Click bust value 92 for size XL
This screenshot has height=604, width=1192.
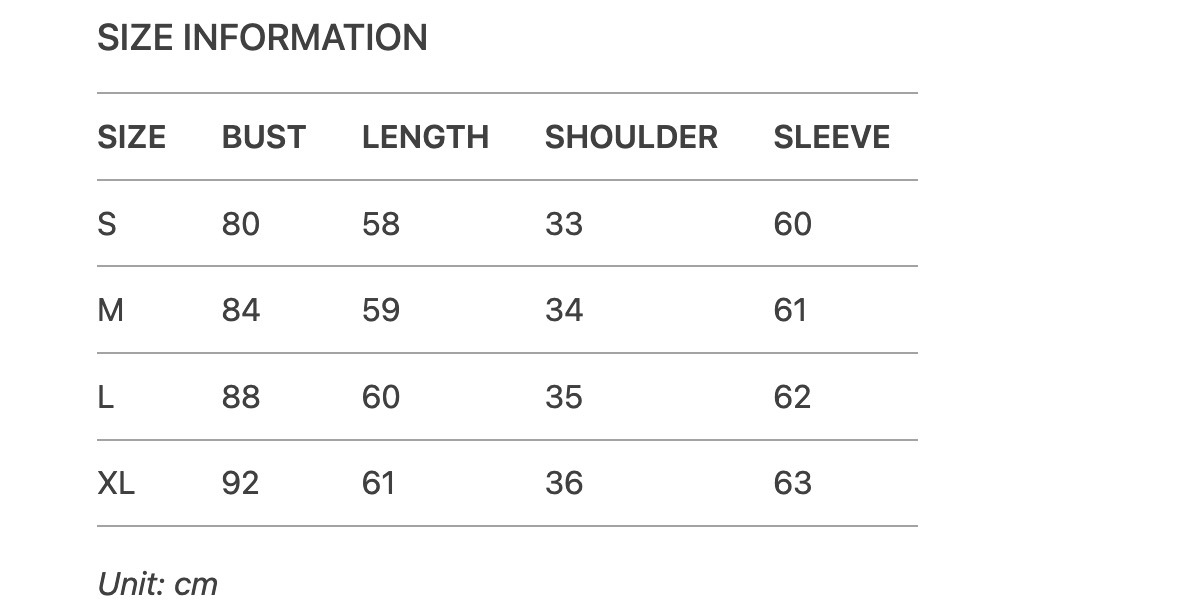click(240, 484)
